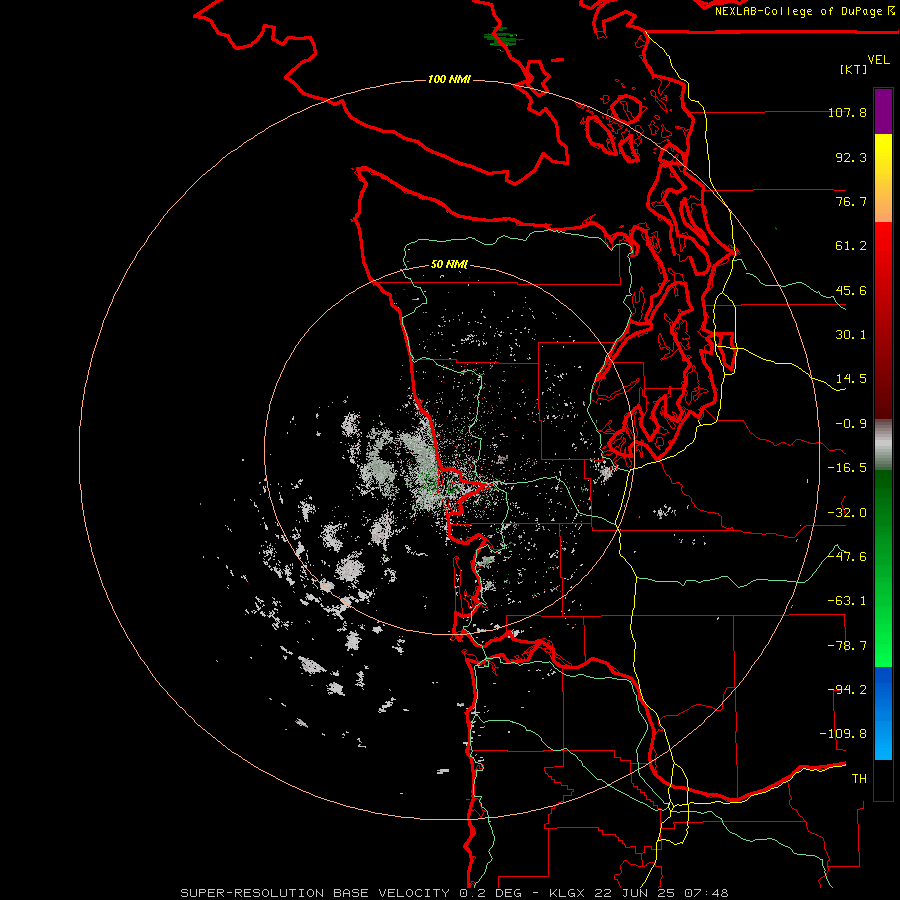
Task: Click the 92.3 velocity scale value
Action: click(x=851, y=157)
